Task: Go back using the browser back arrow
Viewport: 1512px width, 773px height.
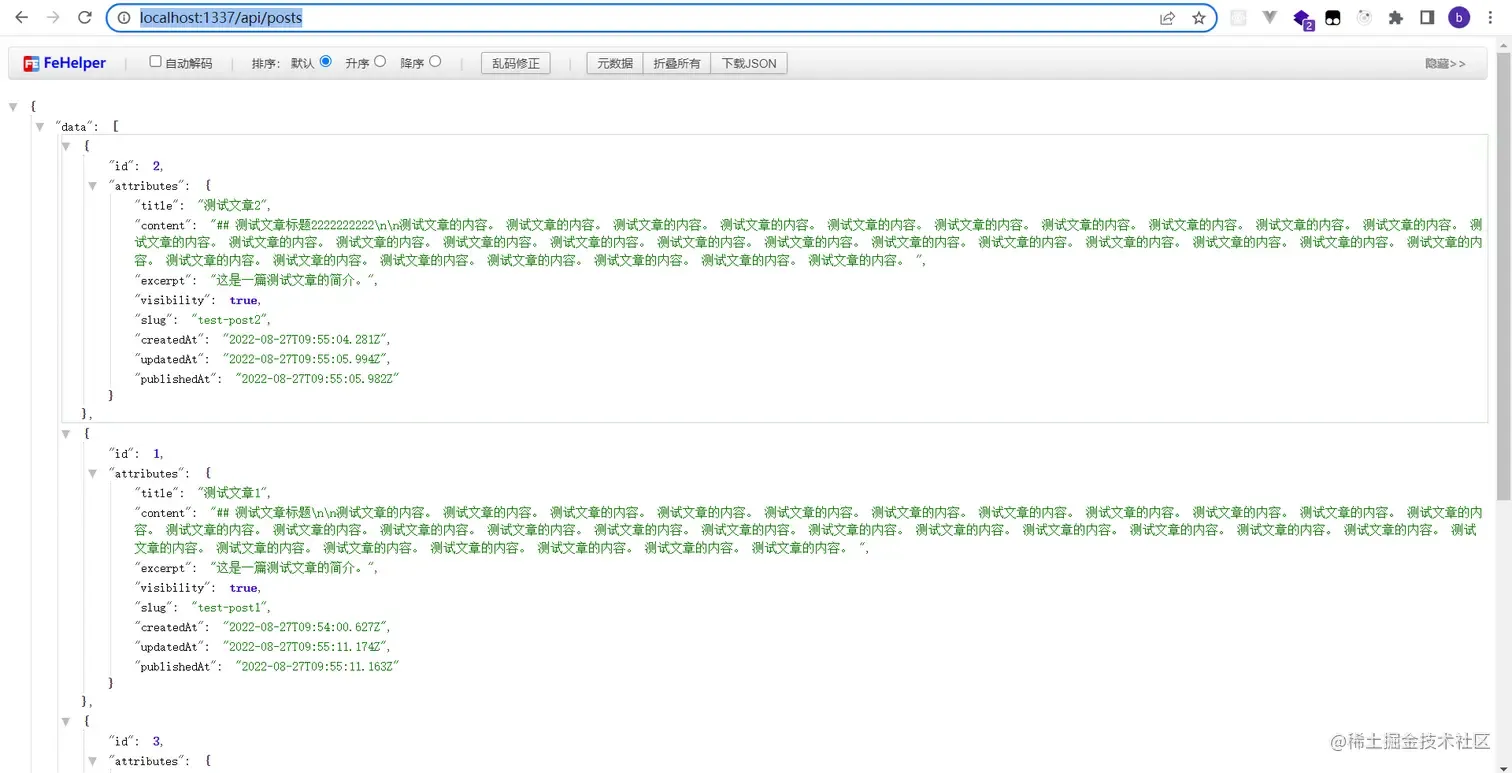Action: pyautogui.click(x=21, y=18)
